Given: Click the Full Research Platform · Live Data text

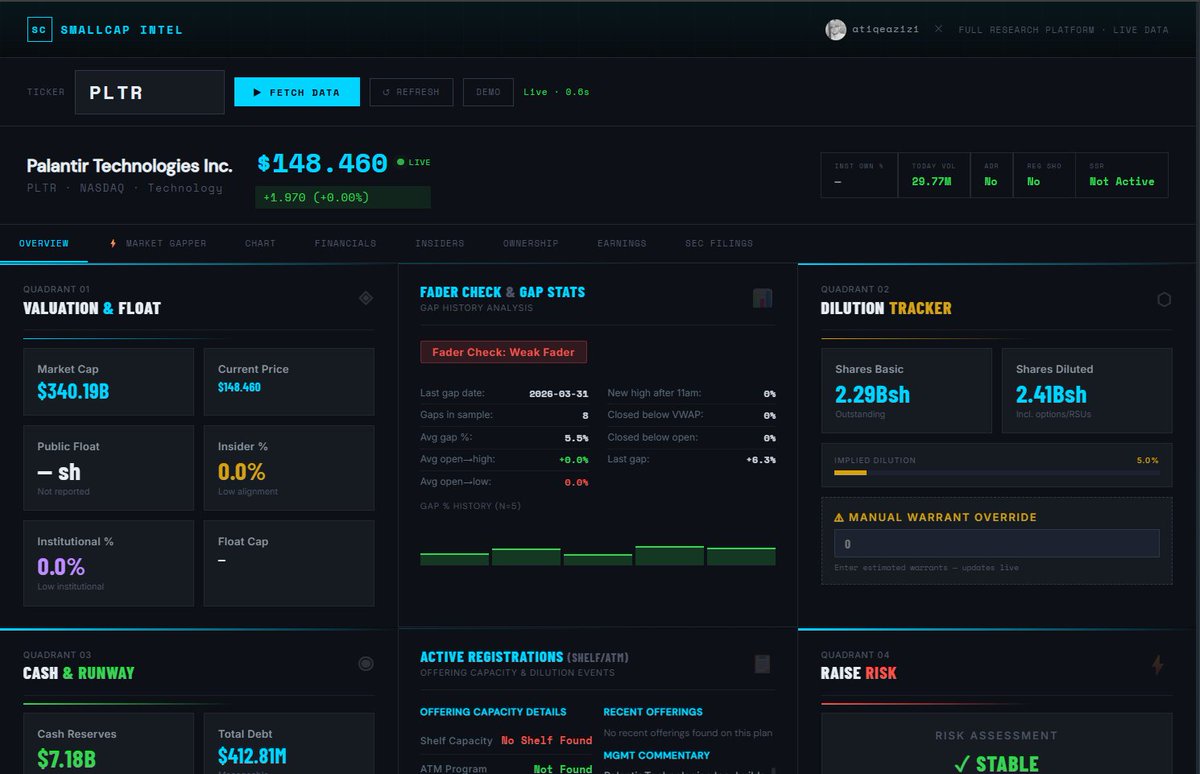Looking at the screenshot, I should pos(1063,30).
